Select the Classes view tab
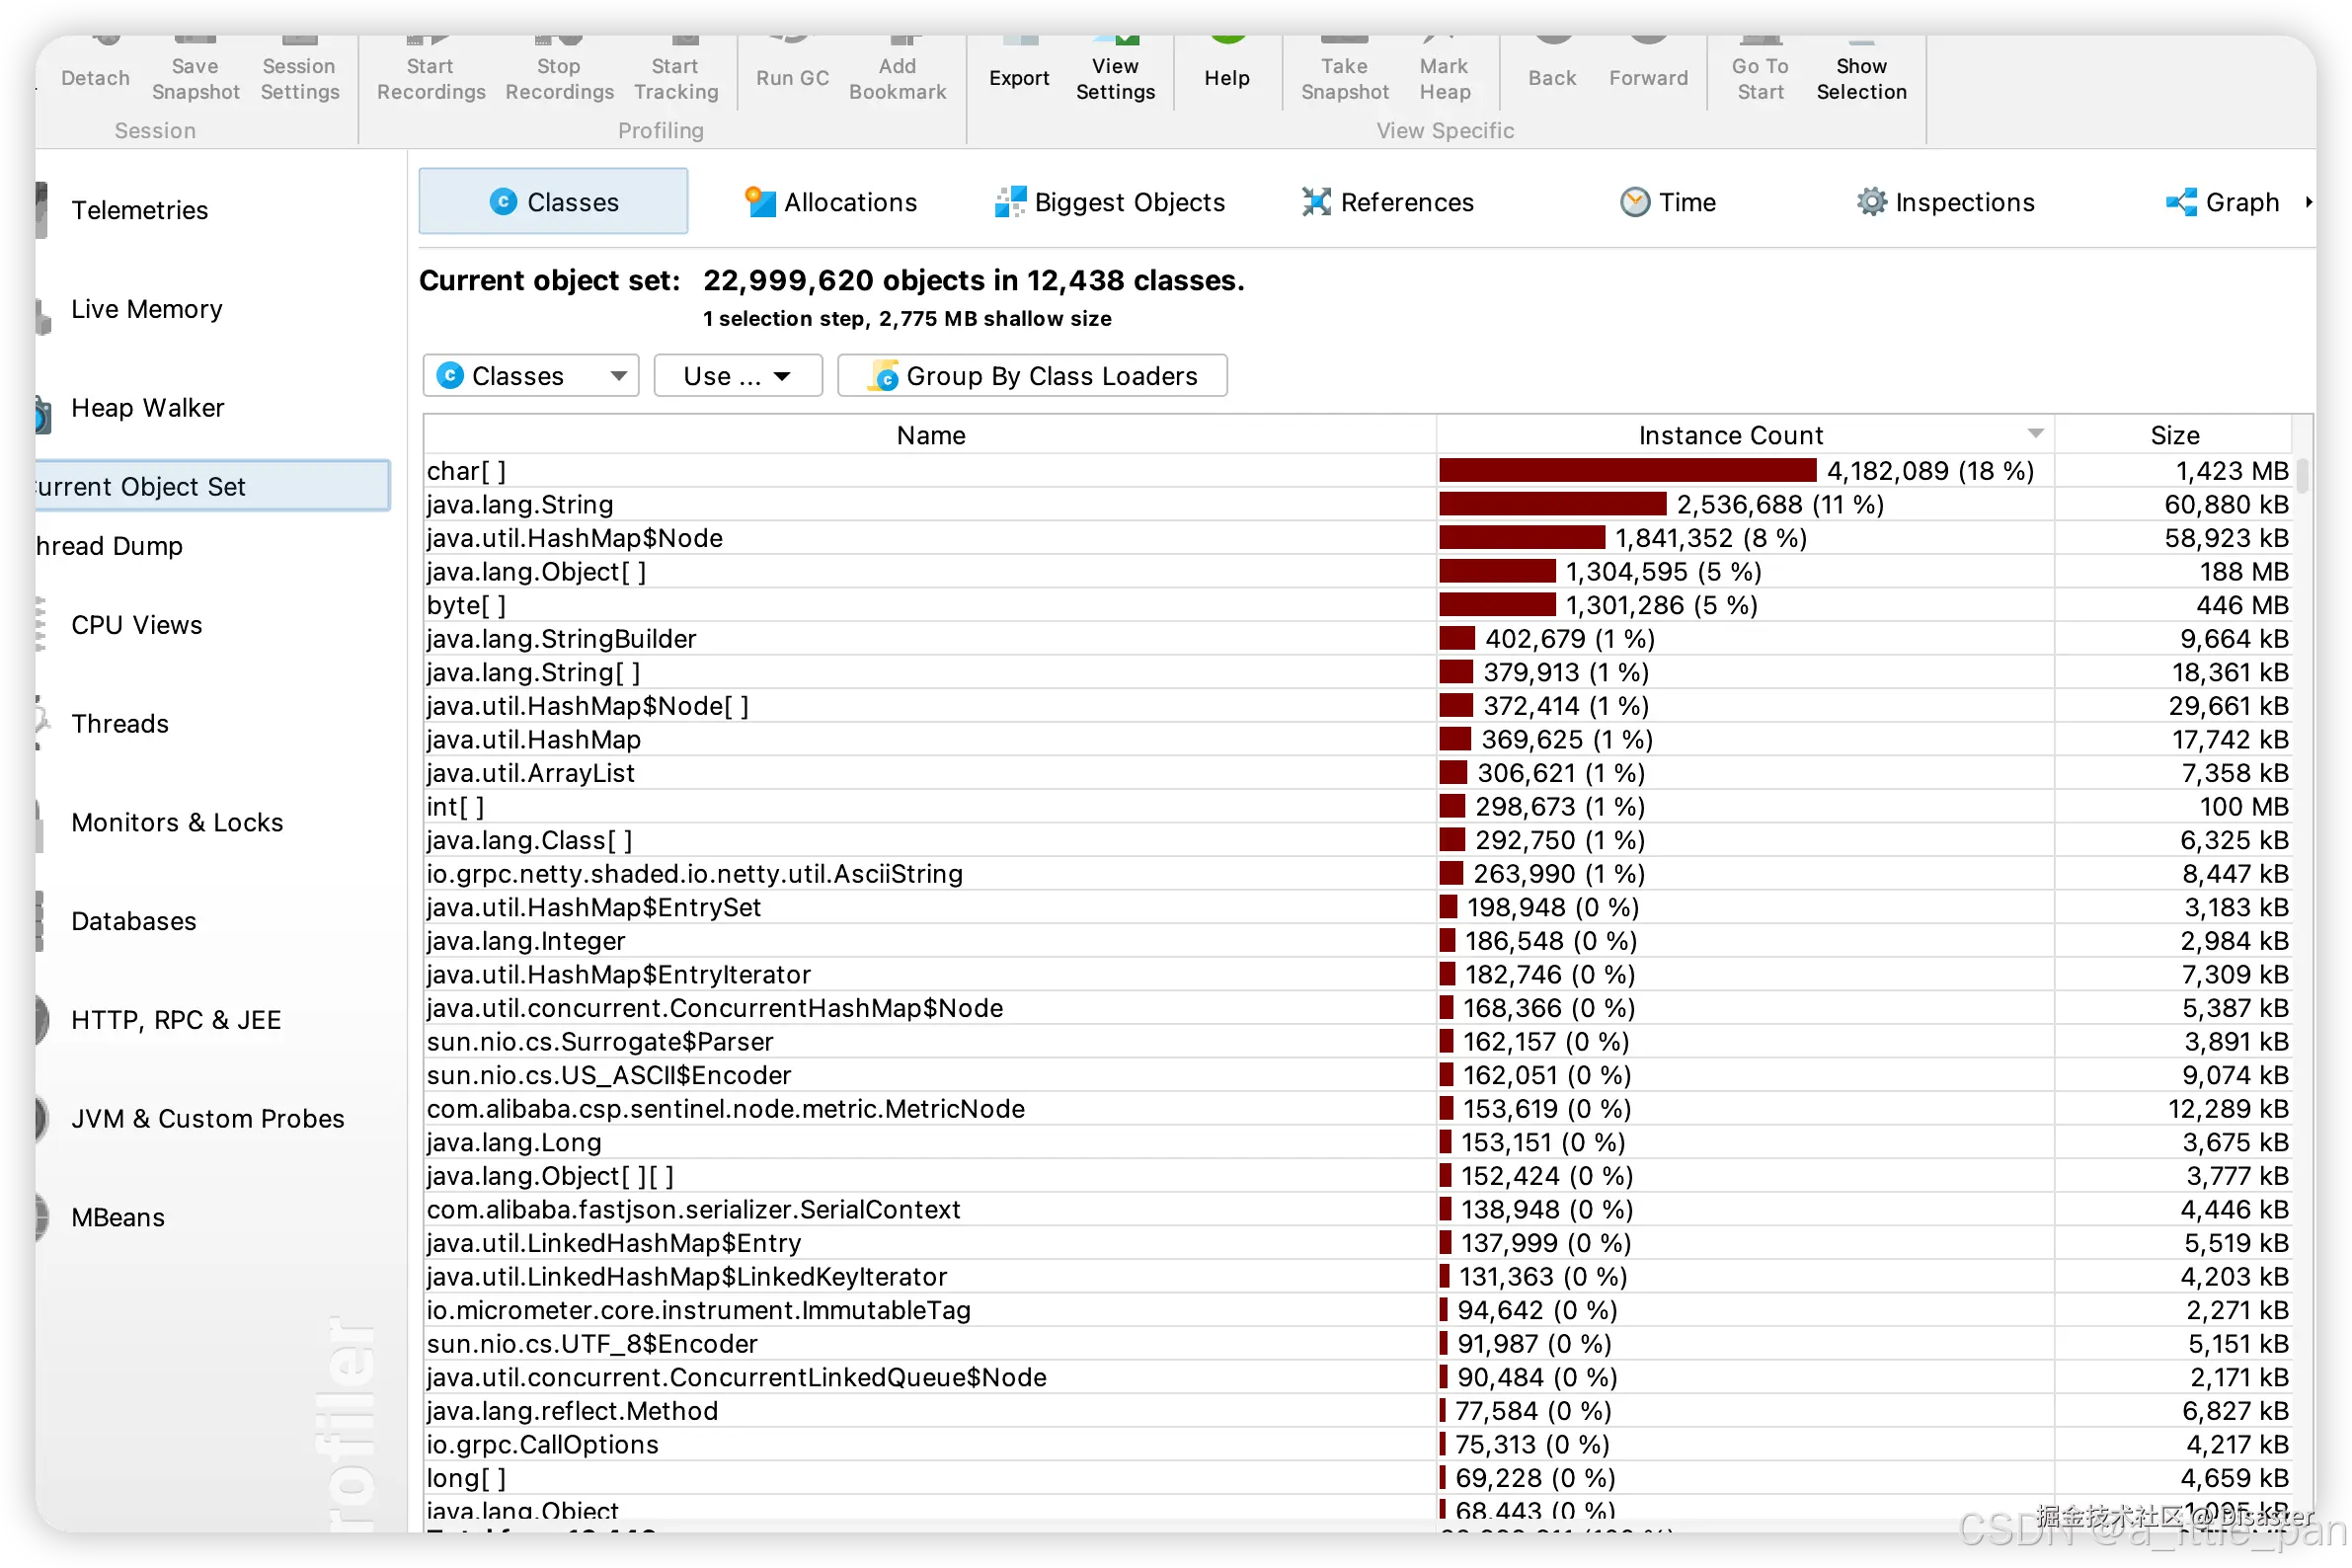The height and width of the screenshot is (1568, 2352). [553, 202]
